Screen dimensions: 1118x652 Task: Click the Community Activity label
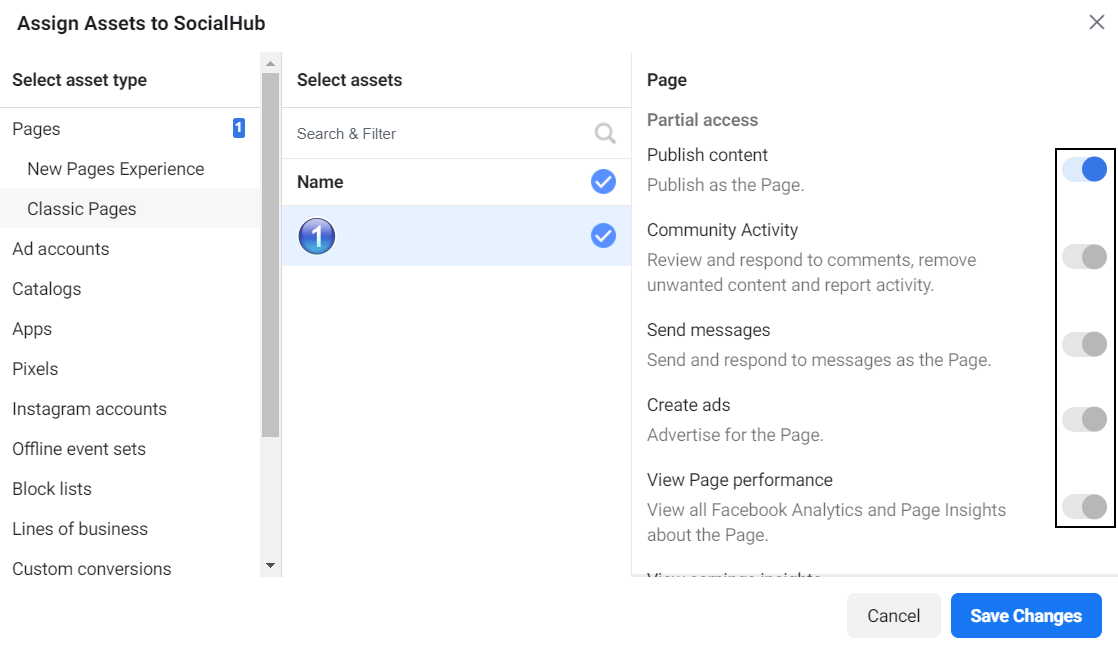722,230
